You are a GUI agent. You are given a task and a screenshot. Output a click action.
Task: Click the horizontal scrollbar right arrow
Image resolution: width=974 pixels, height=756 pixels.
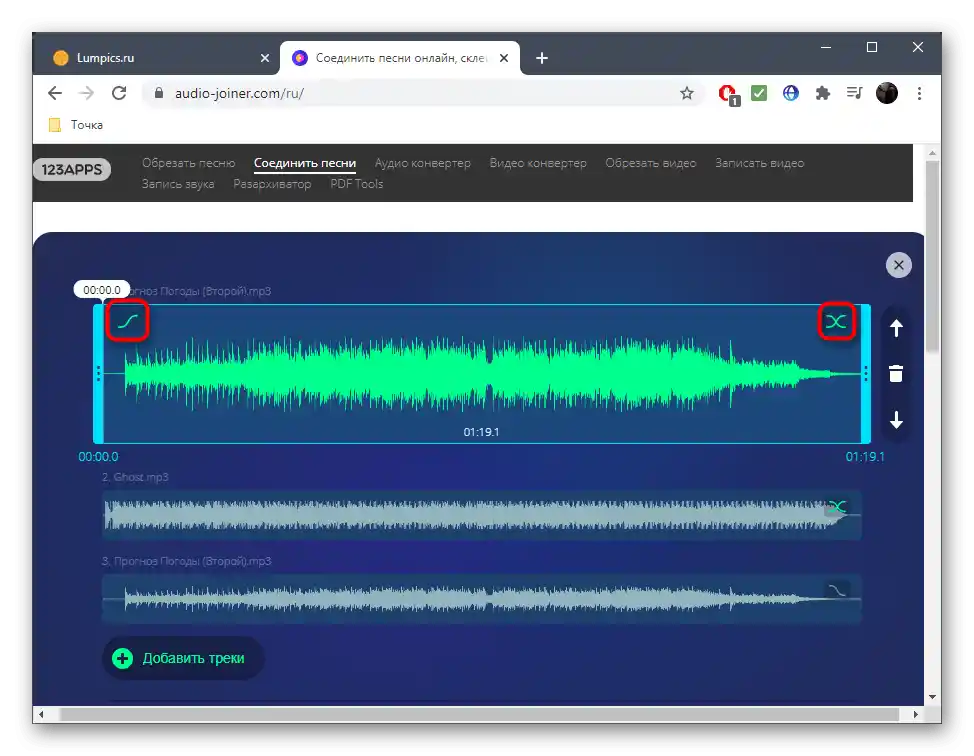click(x=916, y=714)
